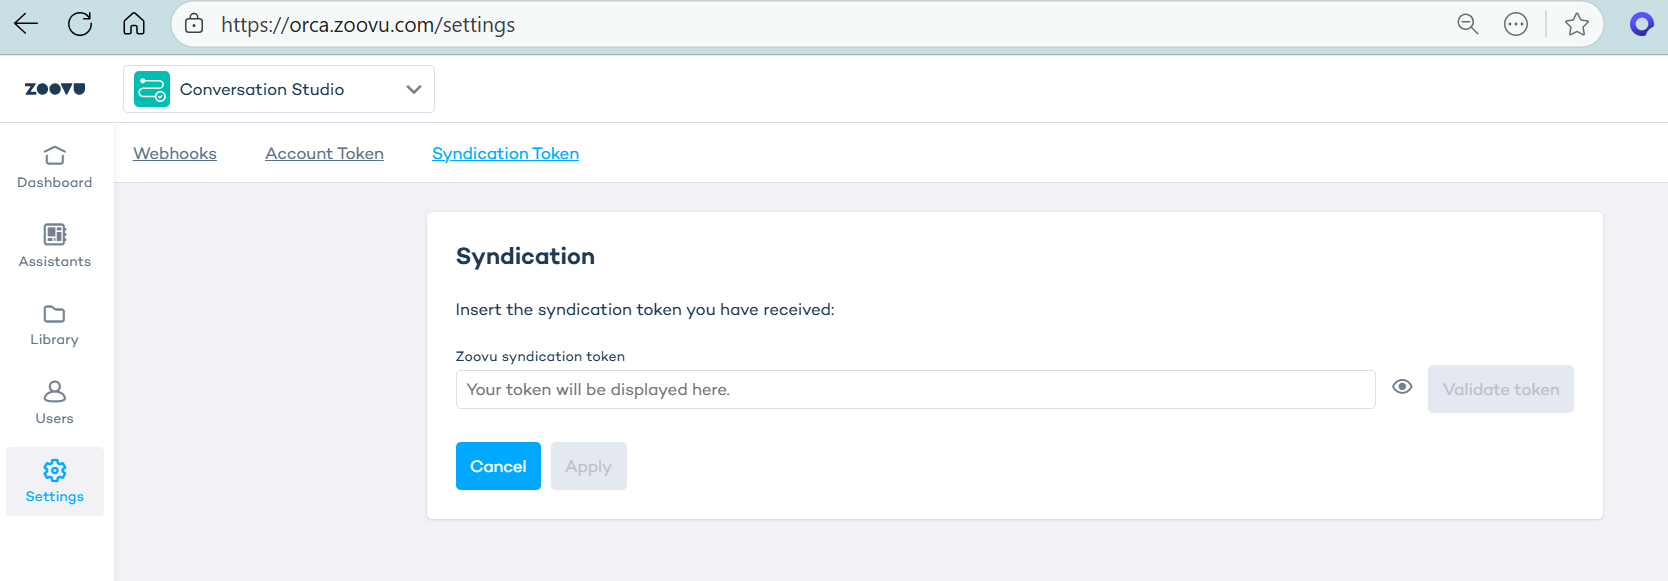Click the site security lock badge

click(x=194, y=24)
